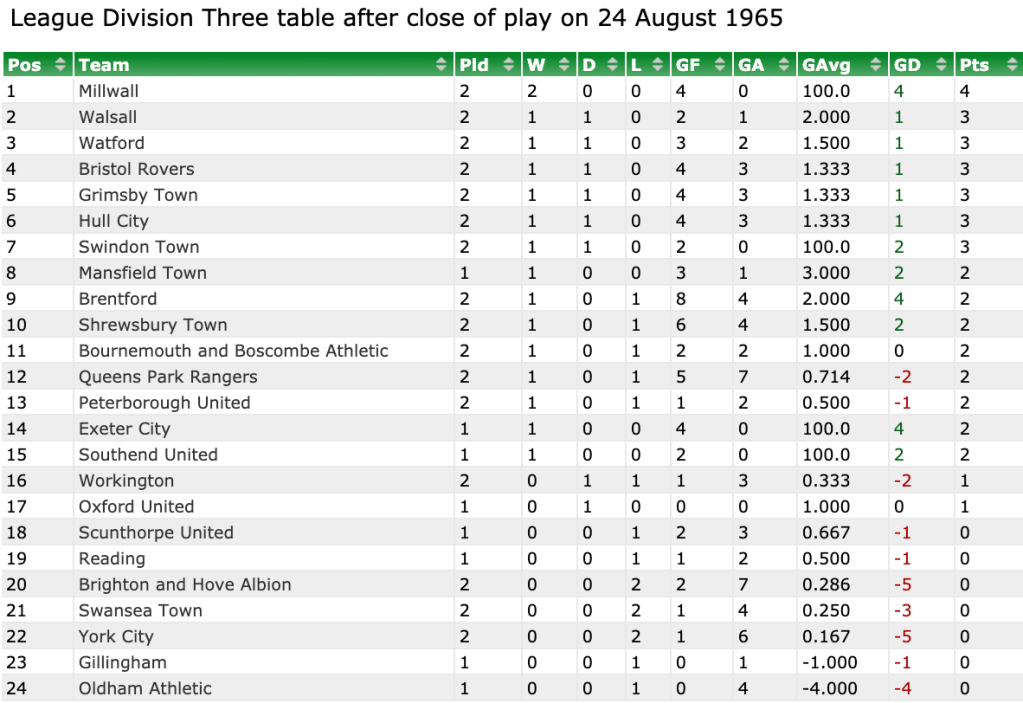Click the sort arrows in GD column
Image resolution: width=1023 pixels, height=703 pixels.
click(x=941, y=65)
